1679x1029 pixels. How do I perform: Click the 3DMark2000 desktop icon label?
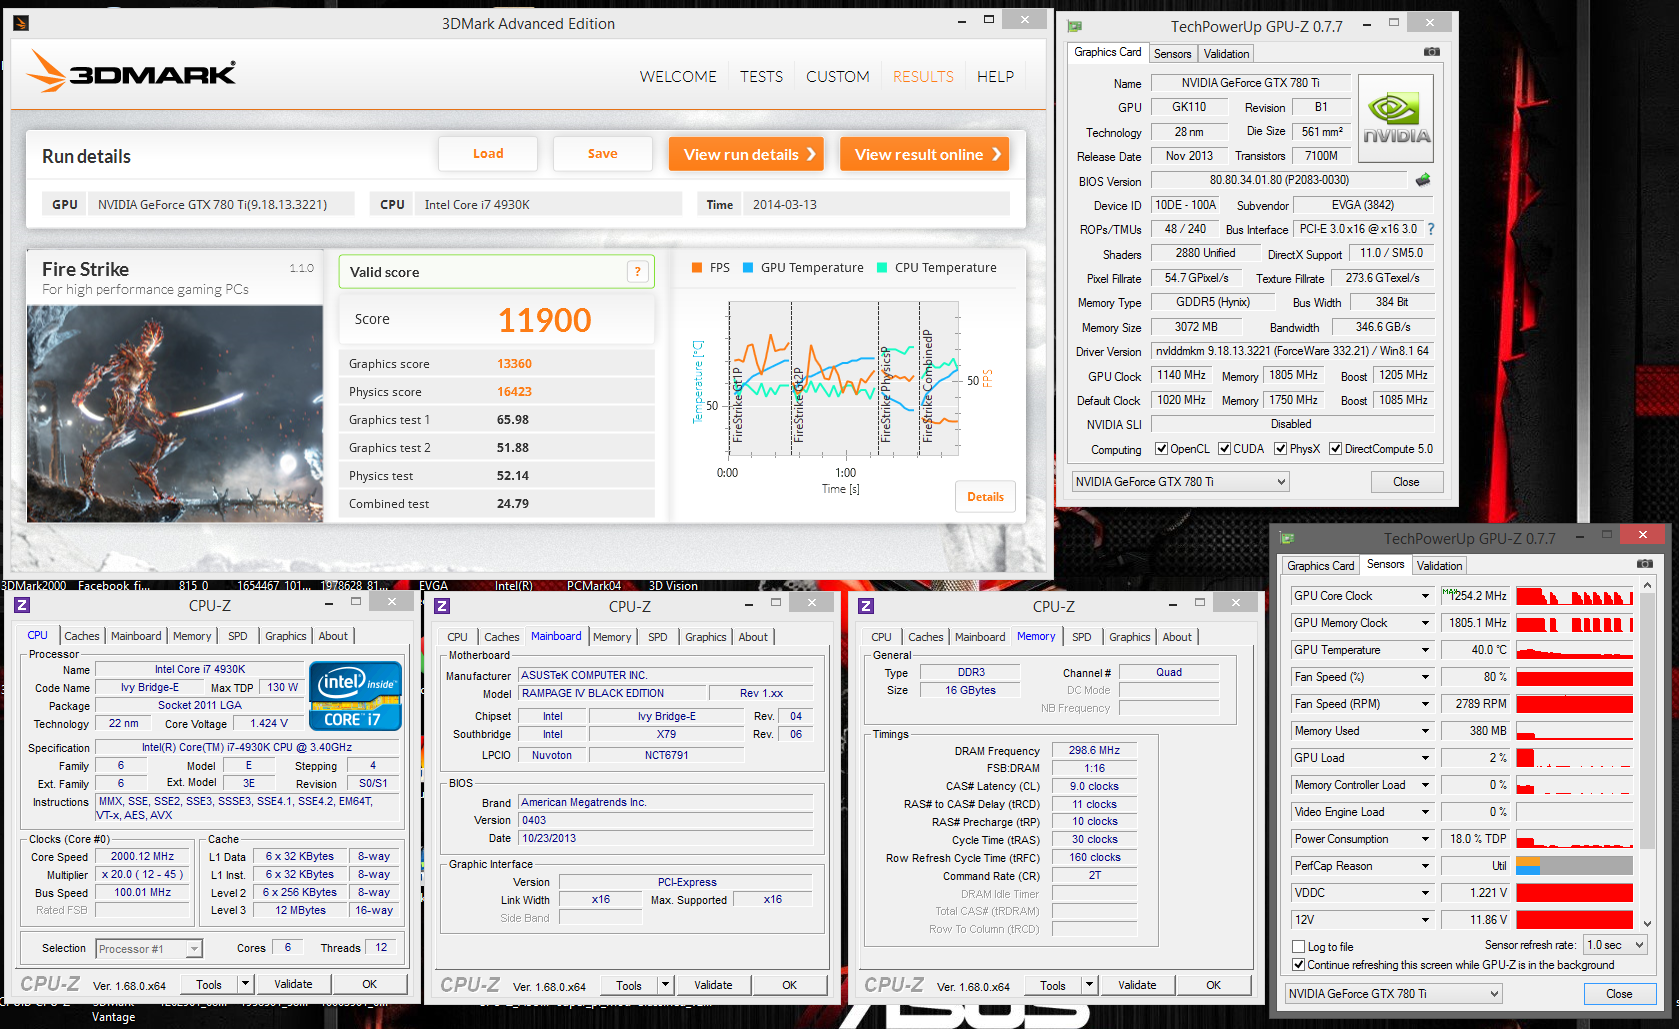34,586
